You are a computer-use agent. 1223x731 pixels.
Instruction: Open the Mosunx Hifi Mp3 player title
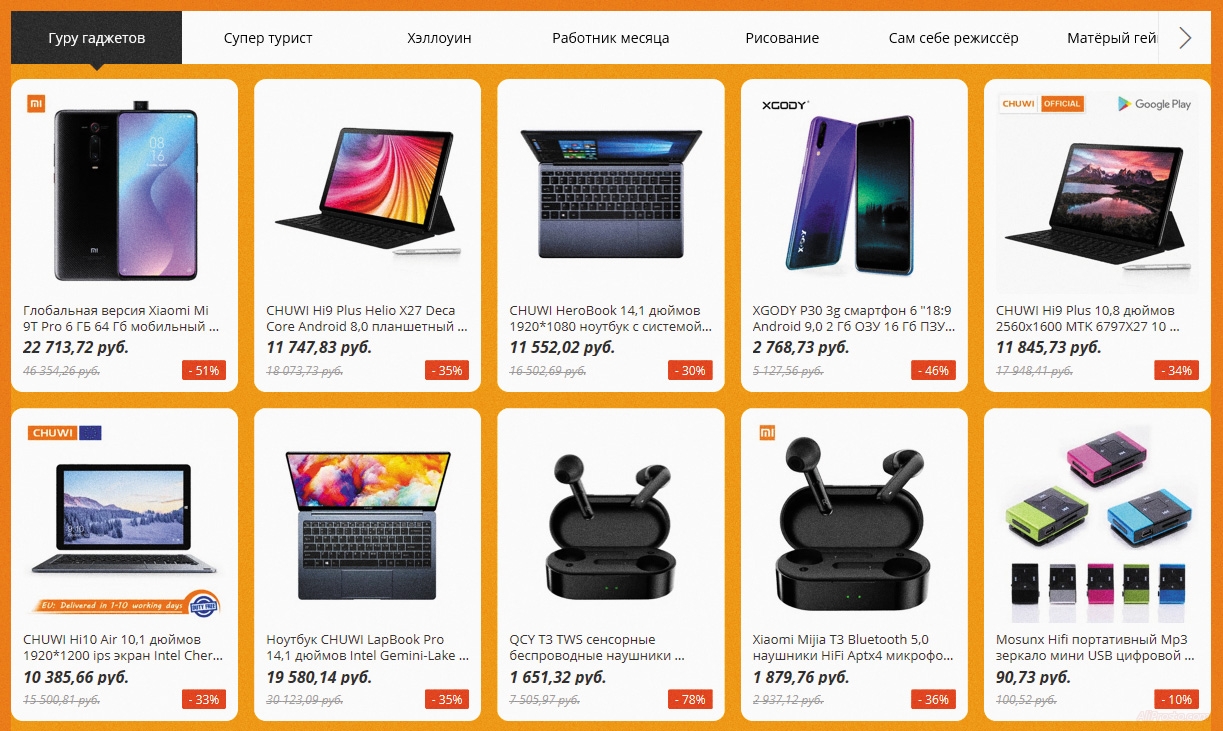(x=1095, y=647)
